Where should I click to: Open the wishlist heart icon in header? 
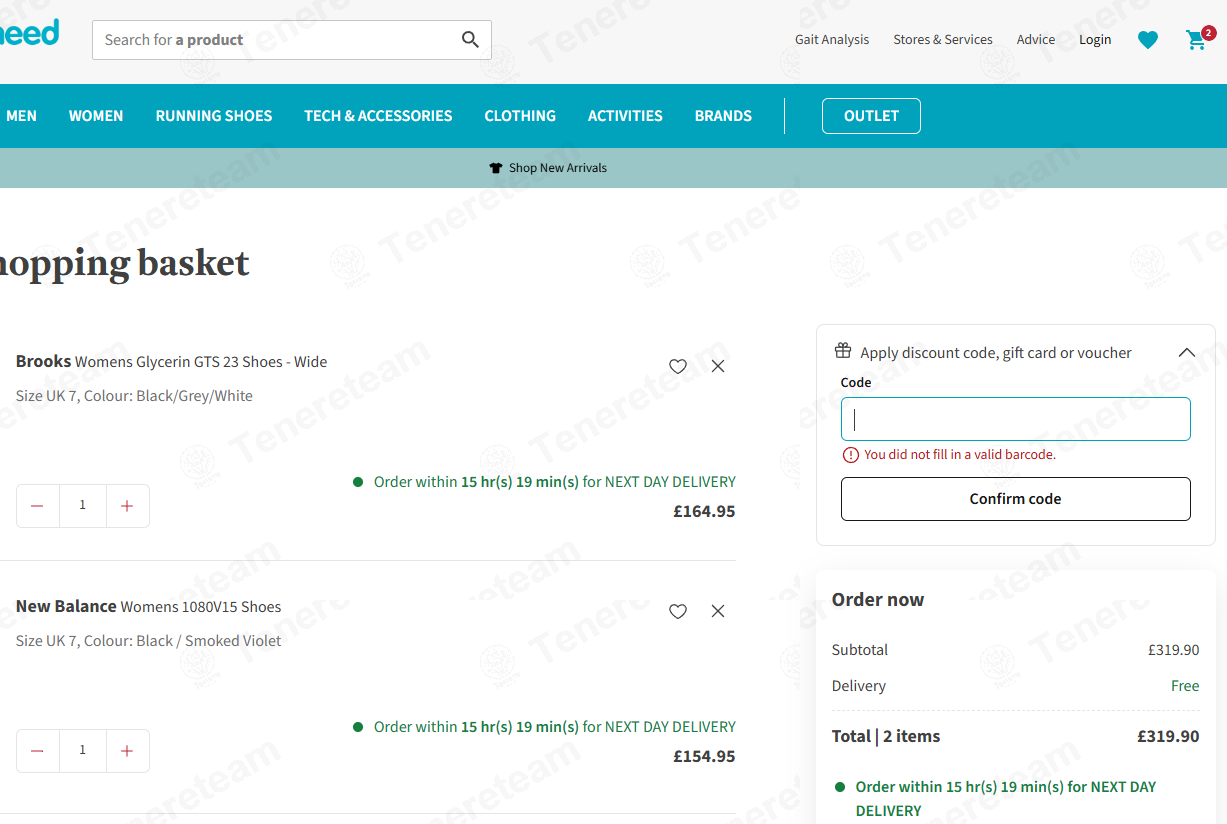pyautogui.click(x=1148, y=40)
